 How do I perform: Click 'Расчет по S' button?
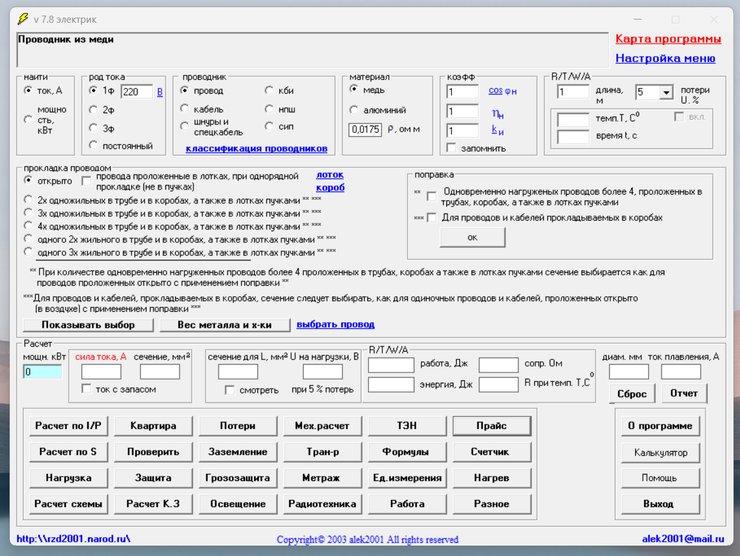pyautogui.click(x=68, y=452)
